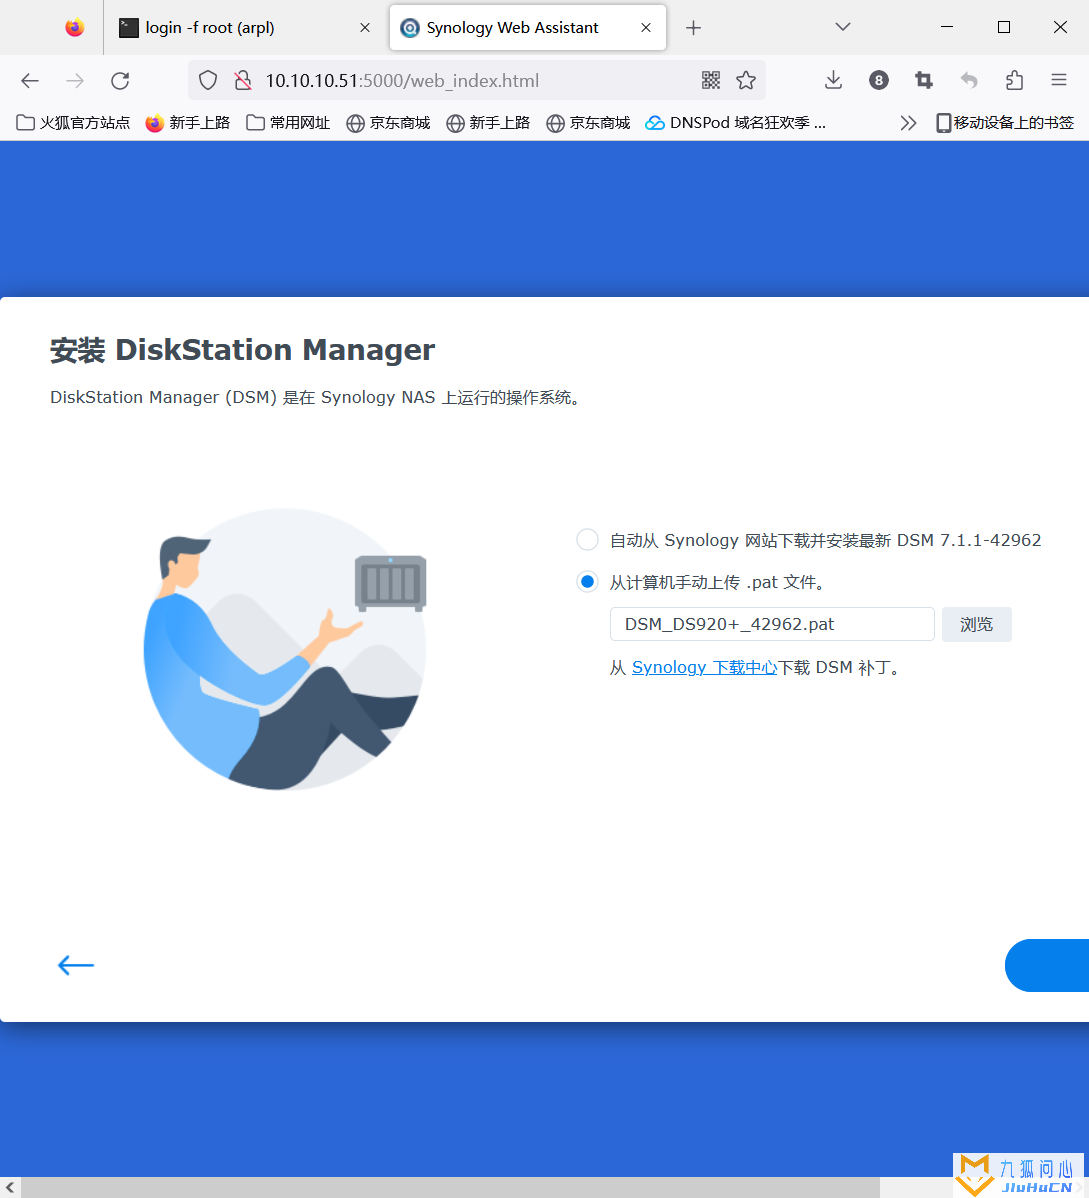Click the Firefox view icon in tab strip

[x=74, y=28]
